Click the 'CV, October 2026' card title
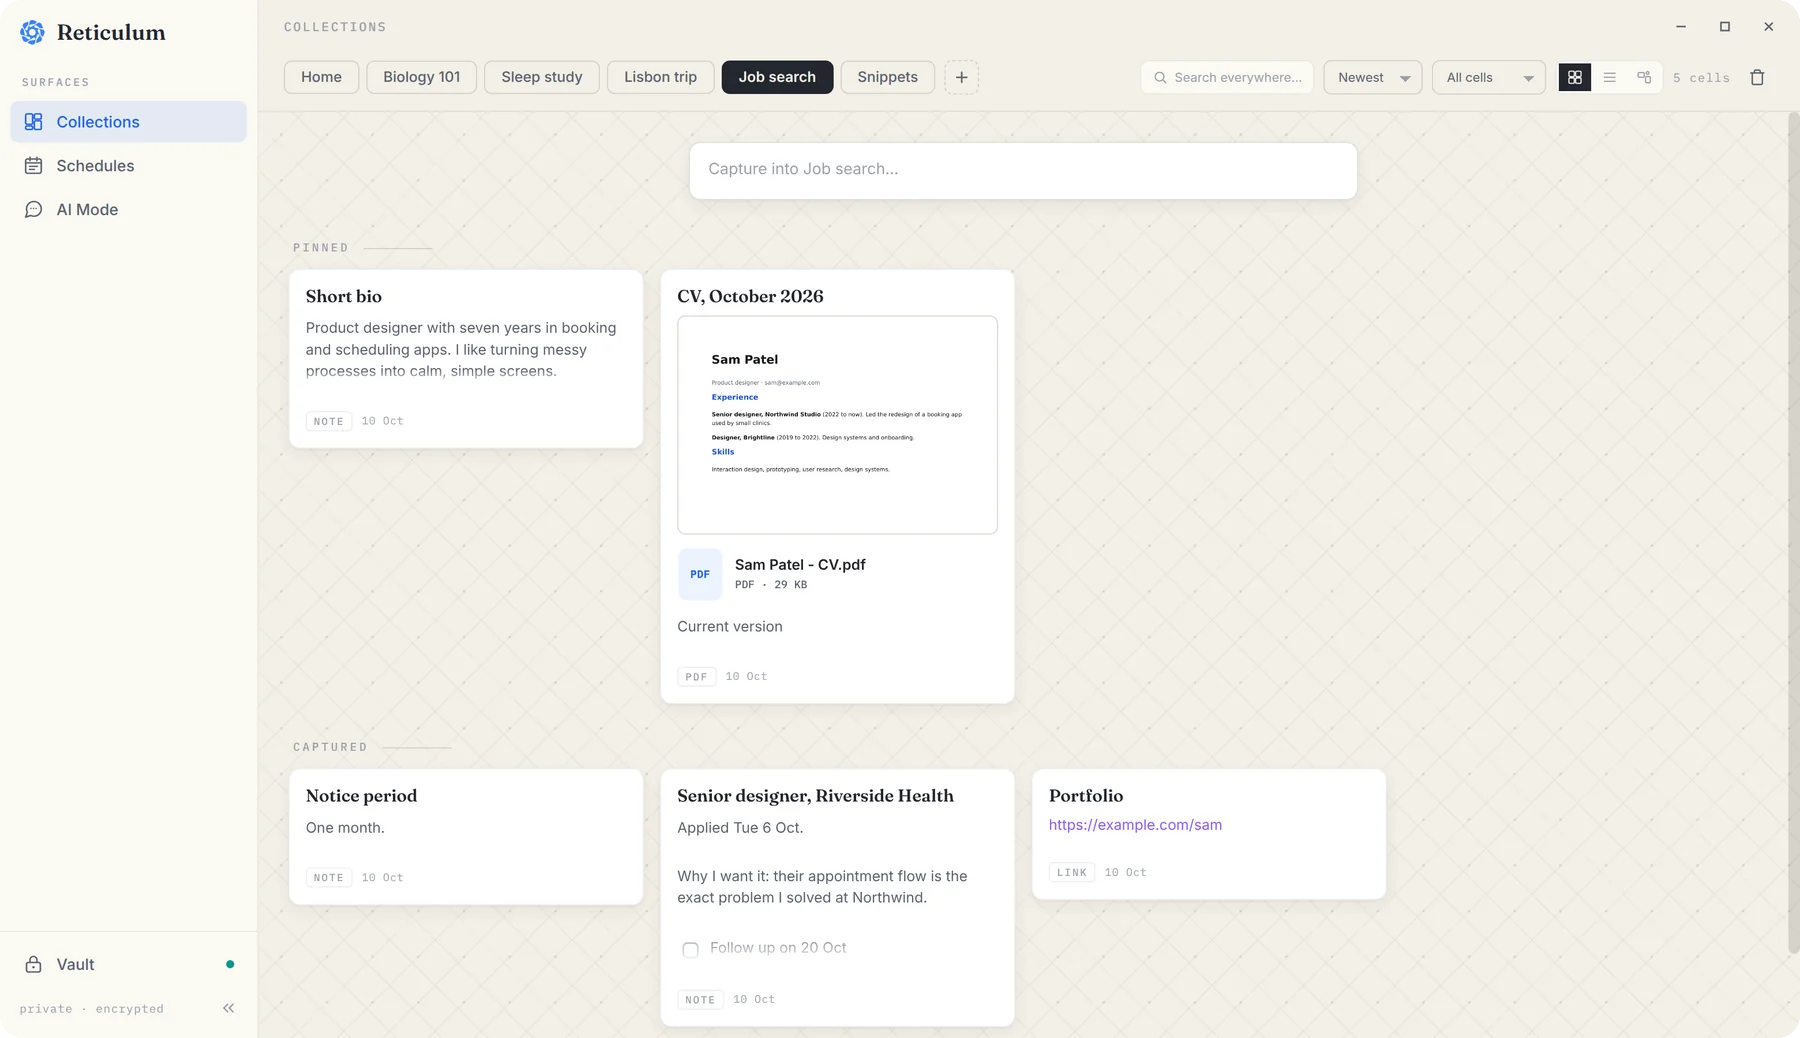This screenshot has width=1800, height=1038. pyautogui.click(x=750, y=296)
